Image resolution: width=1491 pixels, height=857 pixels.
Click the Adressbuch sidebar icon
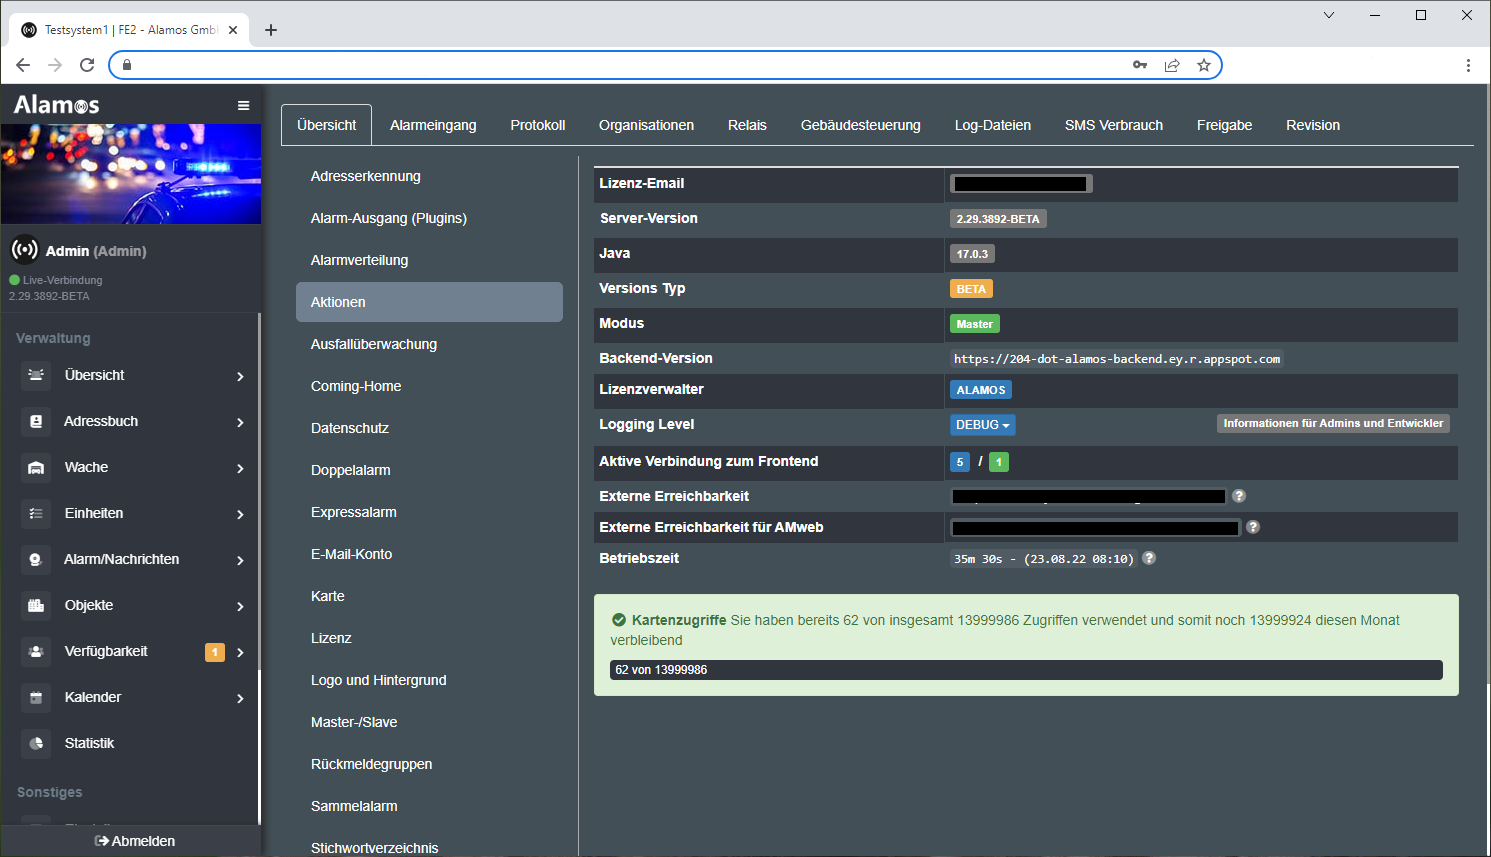[x=36, y=422]
